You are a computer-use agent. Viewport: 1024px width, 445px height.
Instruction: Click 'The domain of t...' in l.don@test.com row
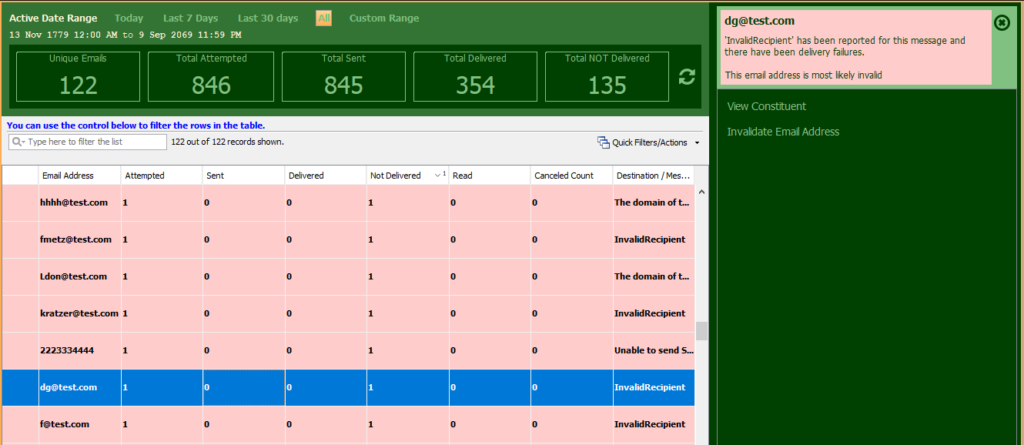(653, 276)
